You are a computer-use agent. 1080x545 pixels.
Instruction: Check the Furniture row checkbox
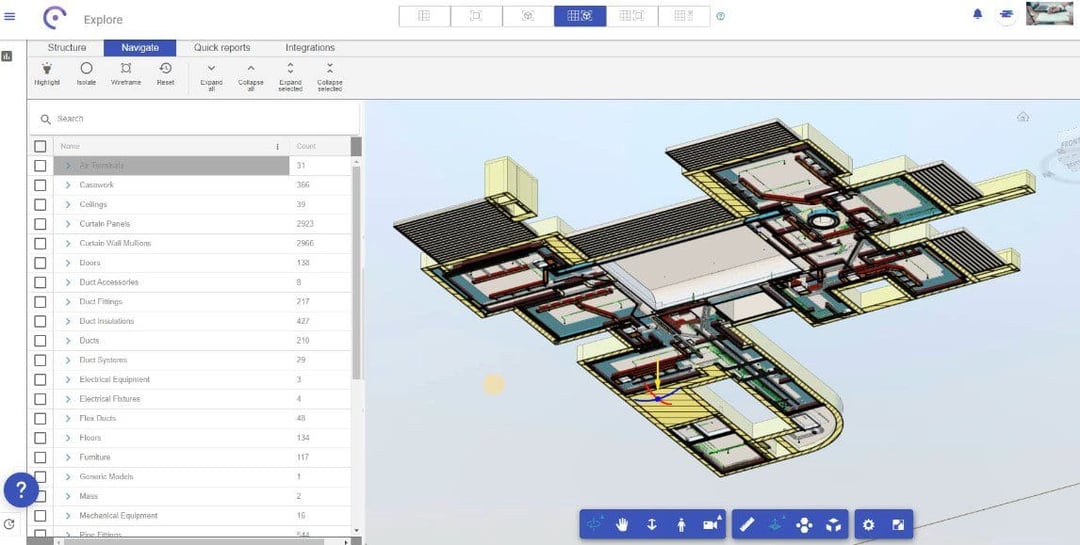click(x=40, y=457)
